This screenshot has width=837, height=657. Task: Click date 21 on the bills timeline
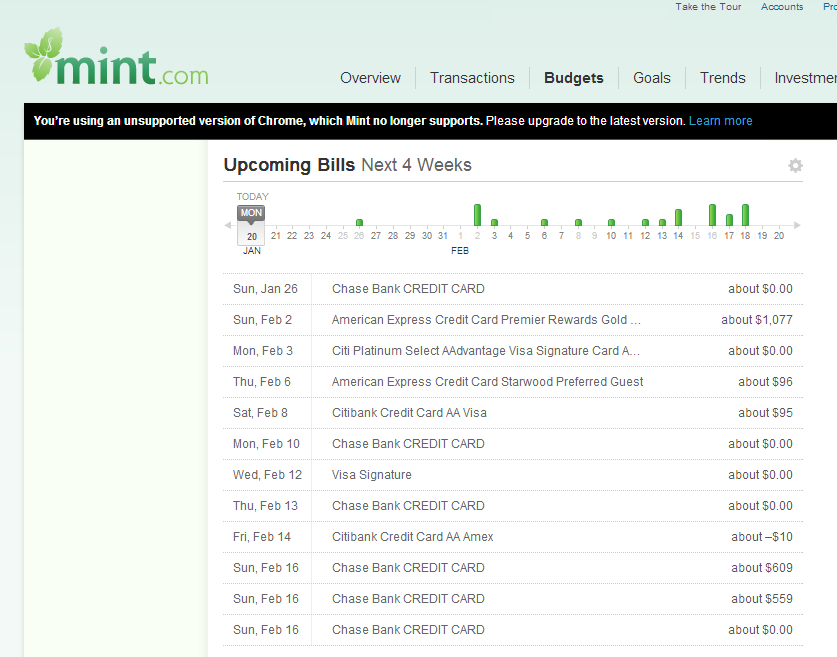[x=275, y=235]
